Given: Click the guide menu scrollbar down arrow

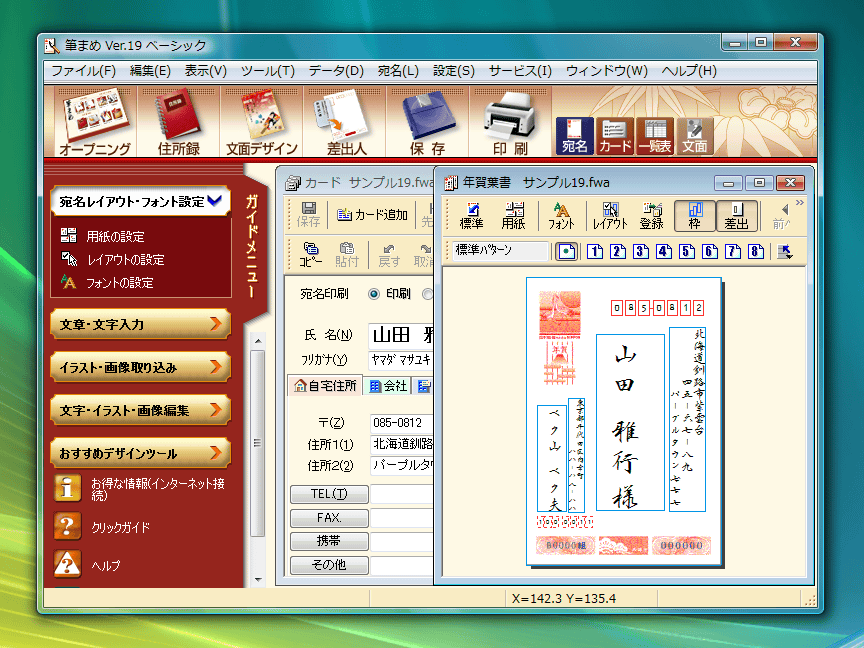Looking at the screenshot, I should (x=258, y=580).
